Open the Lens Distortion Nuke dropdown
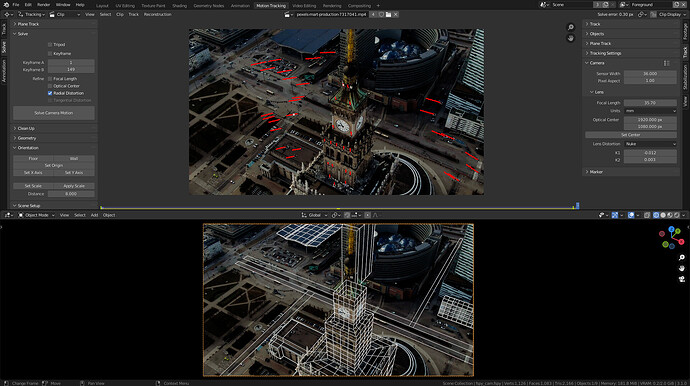The height and width of the screenshot is (386, 690). coord(650,144)
